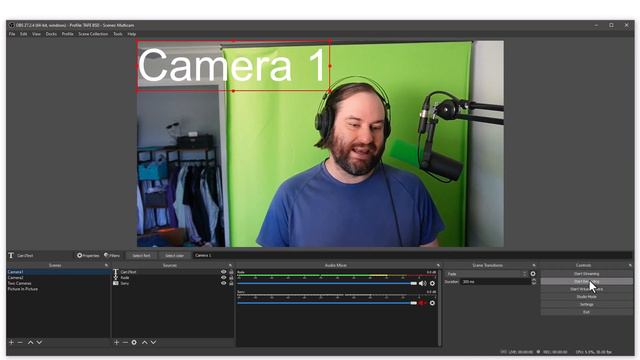Open the Edit menu
Image resolution: width=640 pixels, height=360 pixels.
24,34
